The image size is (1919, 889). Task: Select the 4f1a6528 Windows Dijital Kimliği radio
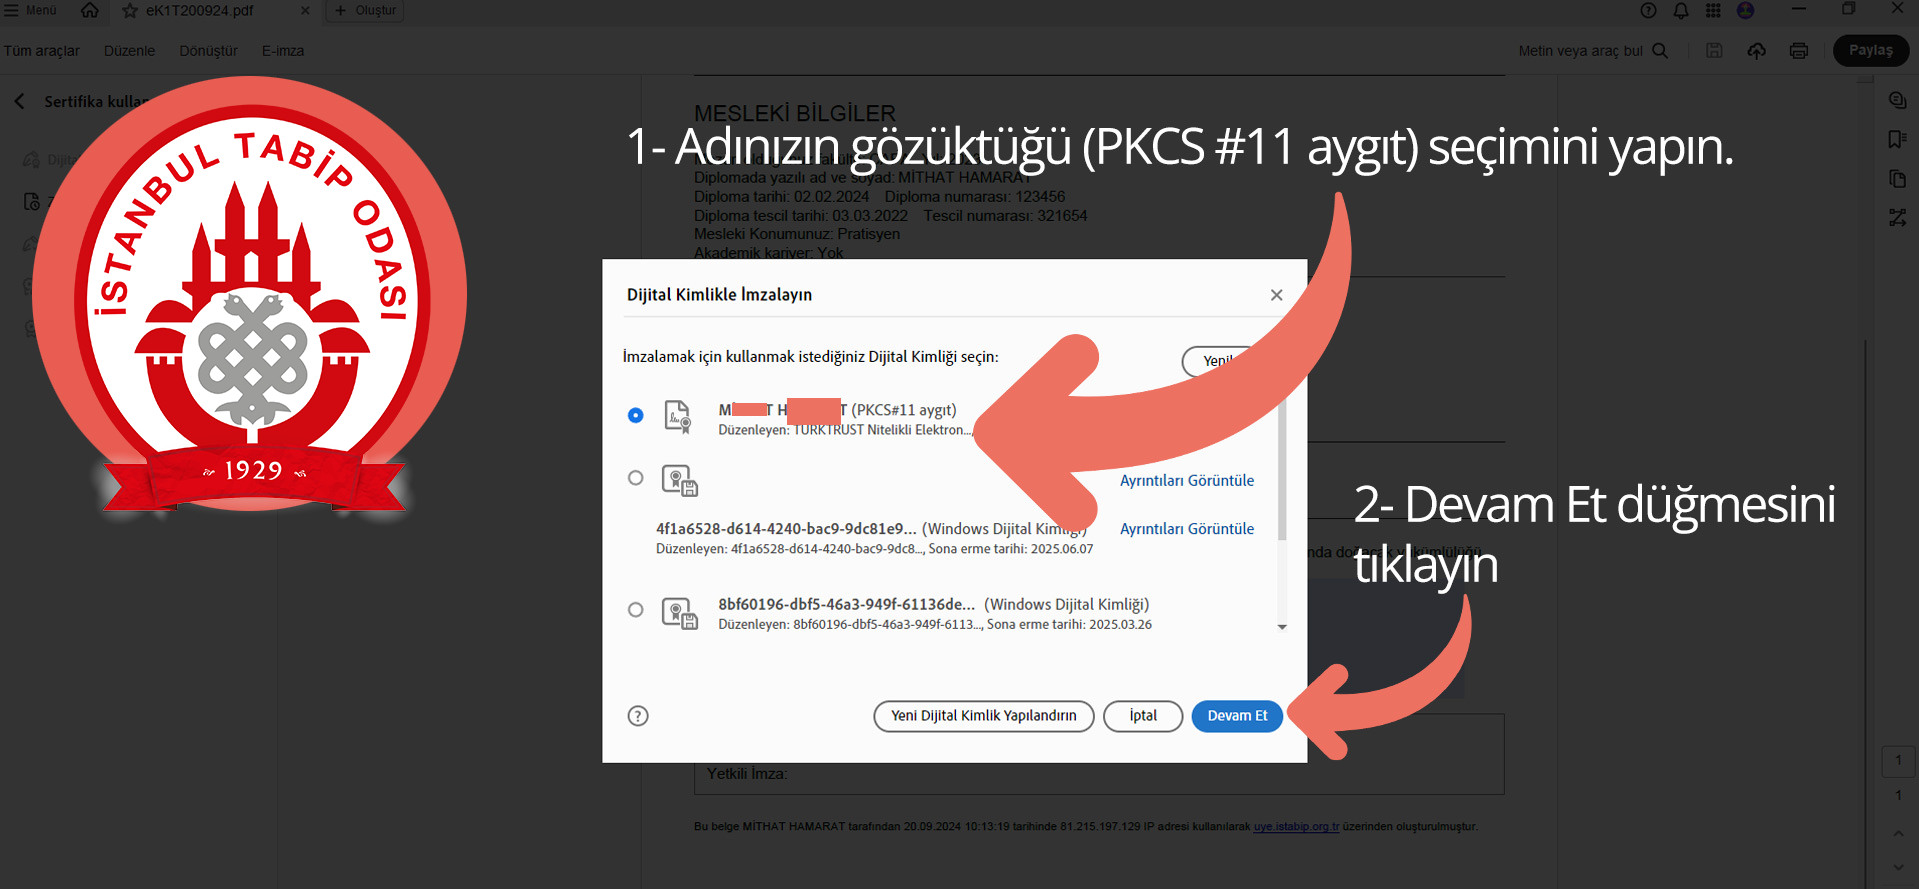point(636,478)
